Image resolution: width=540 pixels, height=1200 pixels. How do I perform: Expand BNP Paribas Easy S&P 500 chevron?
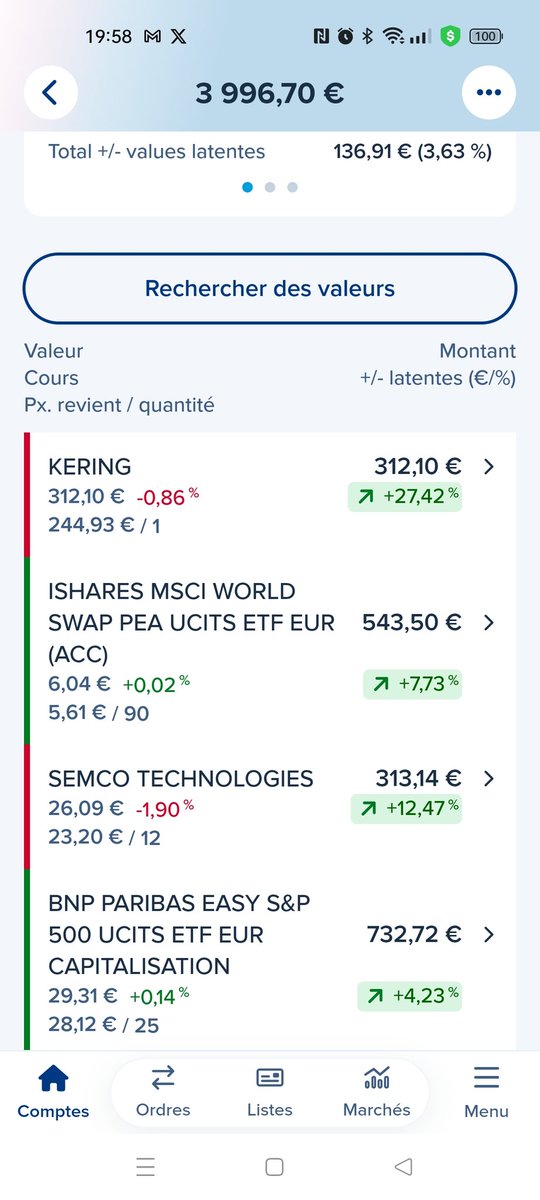[489, 934]
